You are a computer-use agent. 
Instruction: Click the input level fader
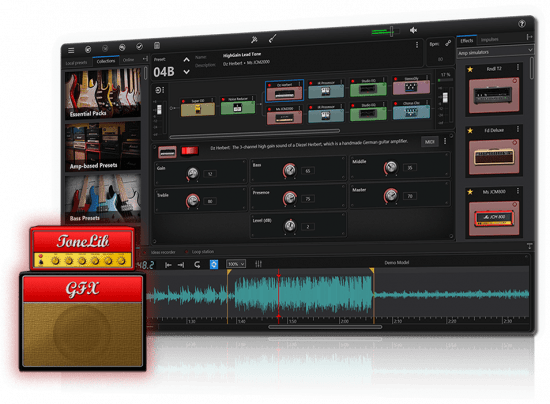(159, 109)
